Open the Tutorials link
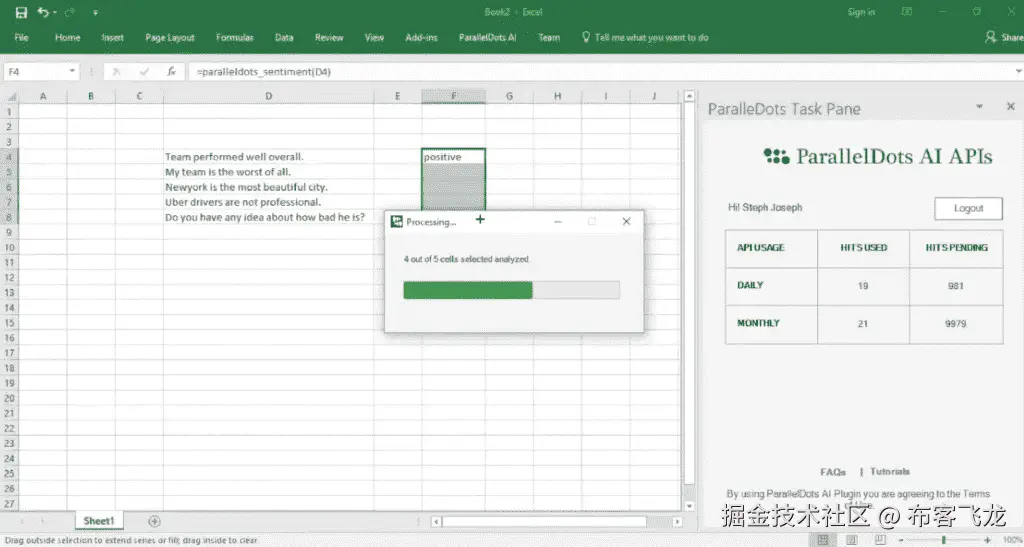This screenshot has height=547, width=1024. 889,471
